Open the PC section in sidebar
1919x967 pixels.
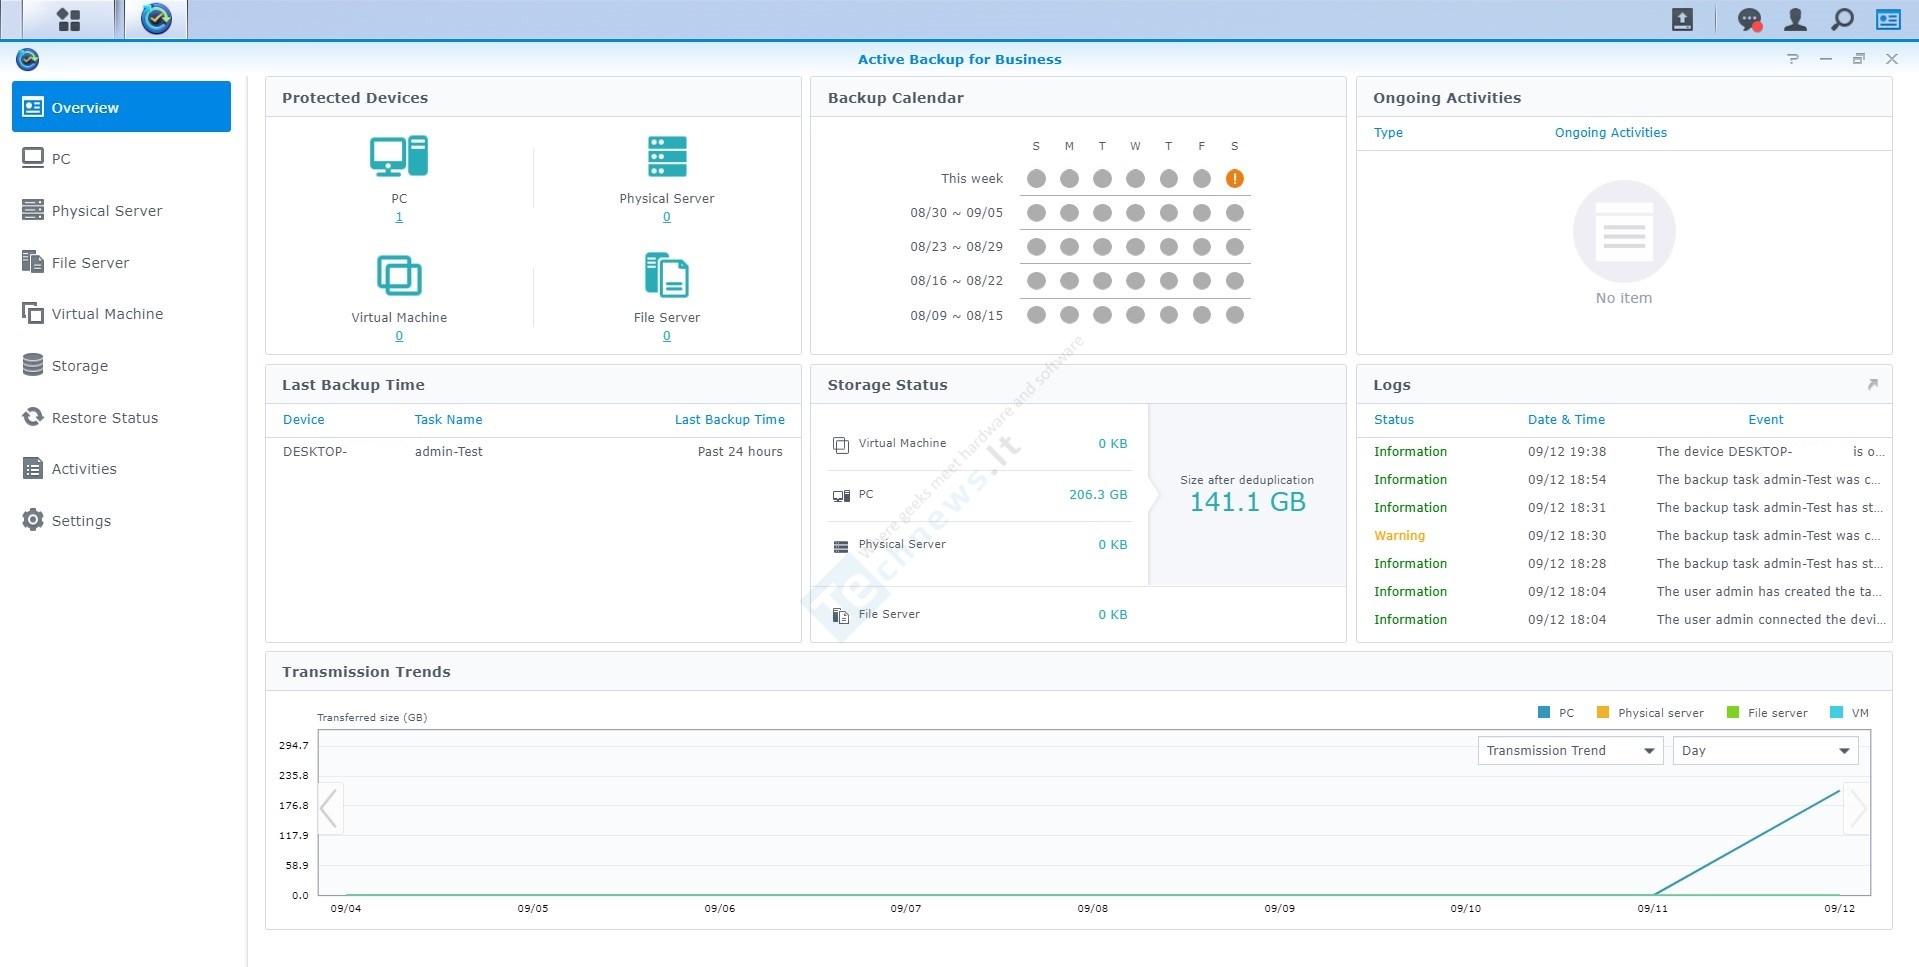[121, 158]
